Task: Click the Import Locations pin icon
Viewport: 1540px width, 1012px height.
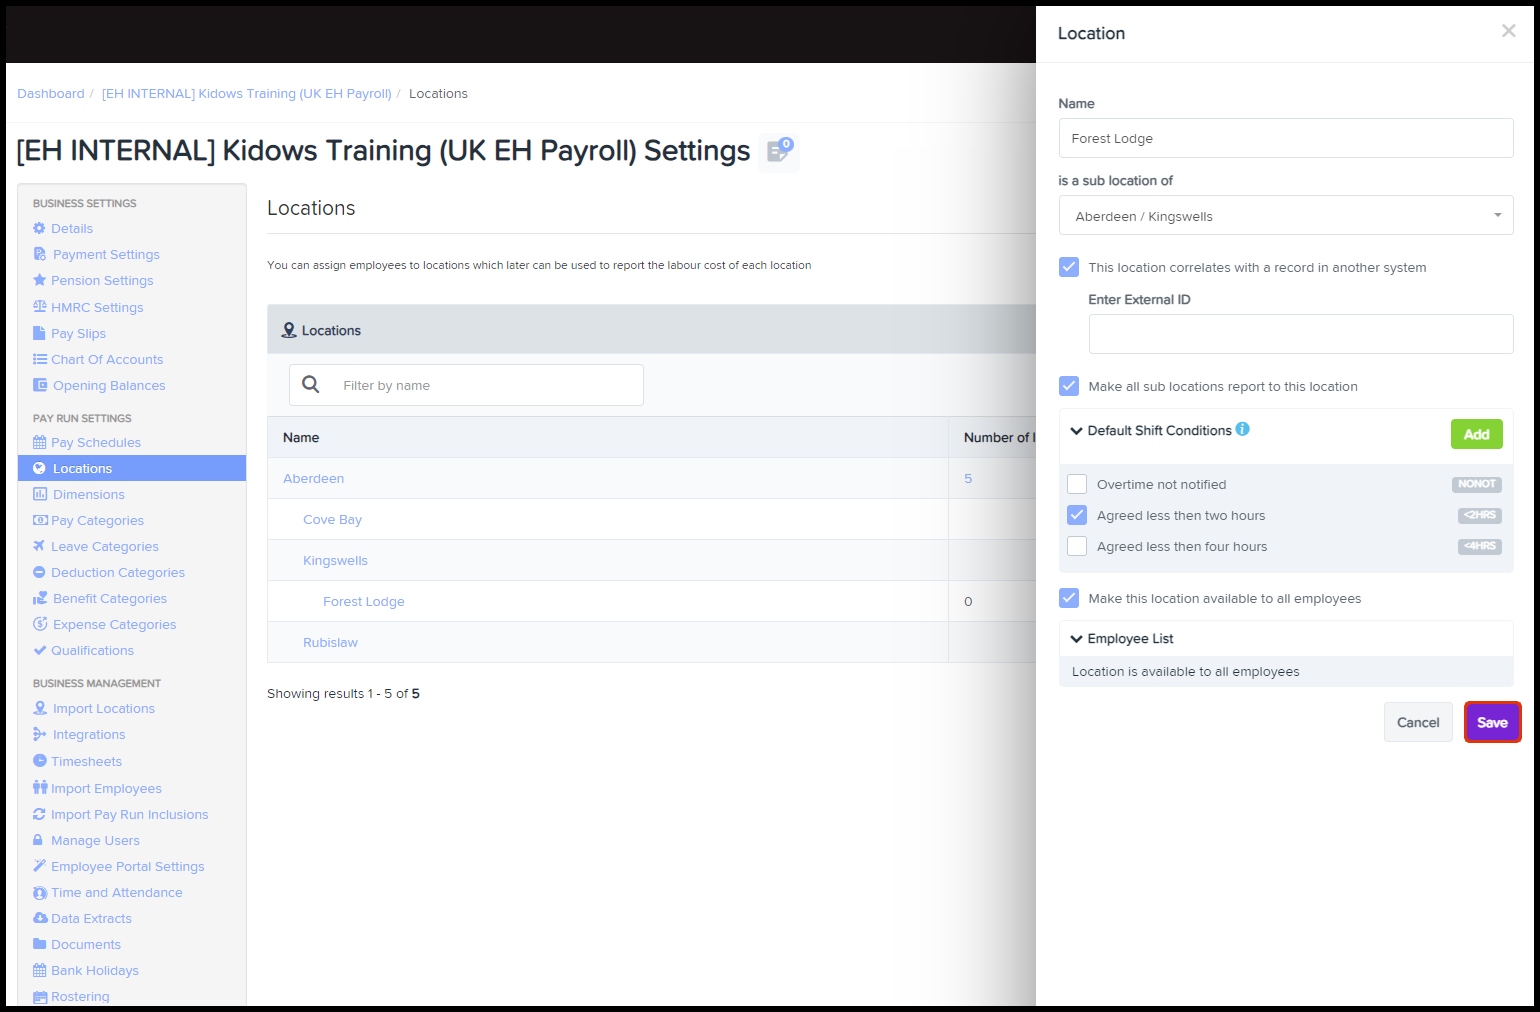Action: point(40,708)
